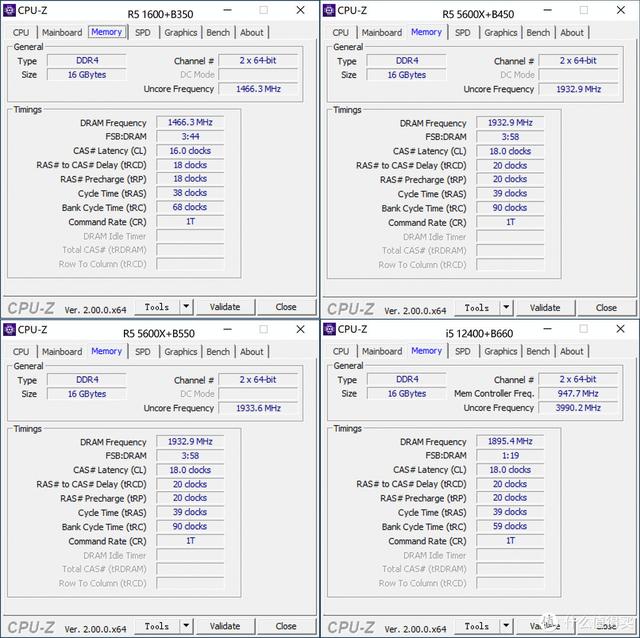Viewport: 640px width, 638px height.
Task: Minimize the R5 5600X+B550 window
Action: tap(228, 329)
